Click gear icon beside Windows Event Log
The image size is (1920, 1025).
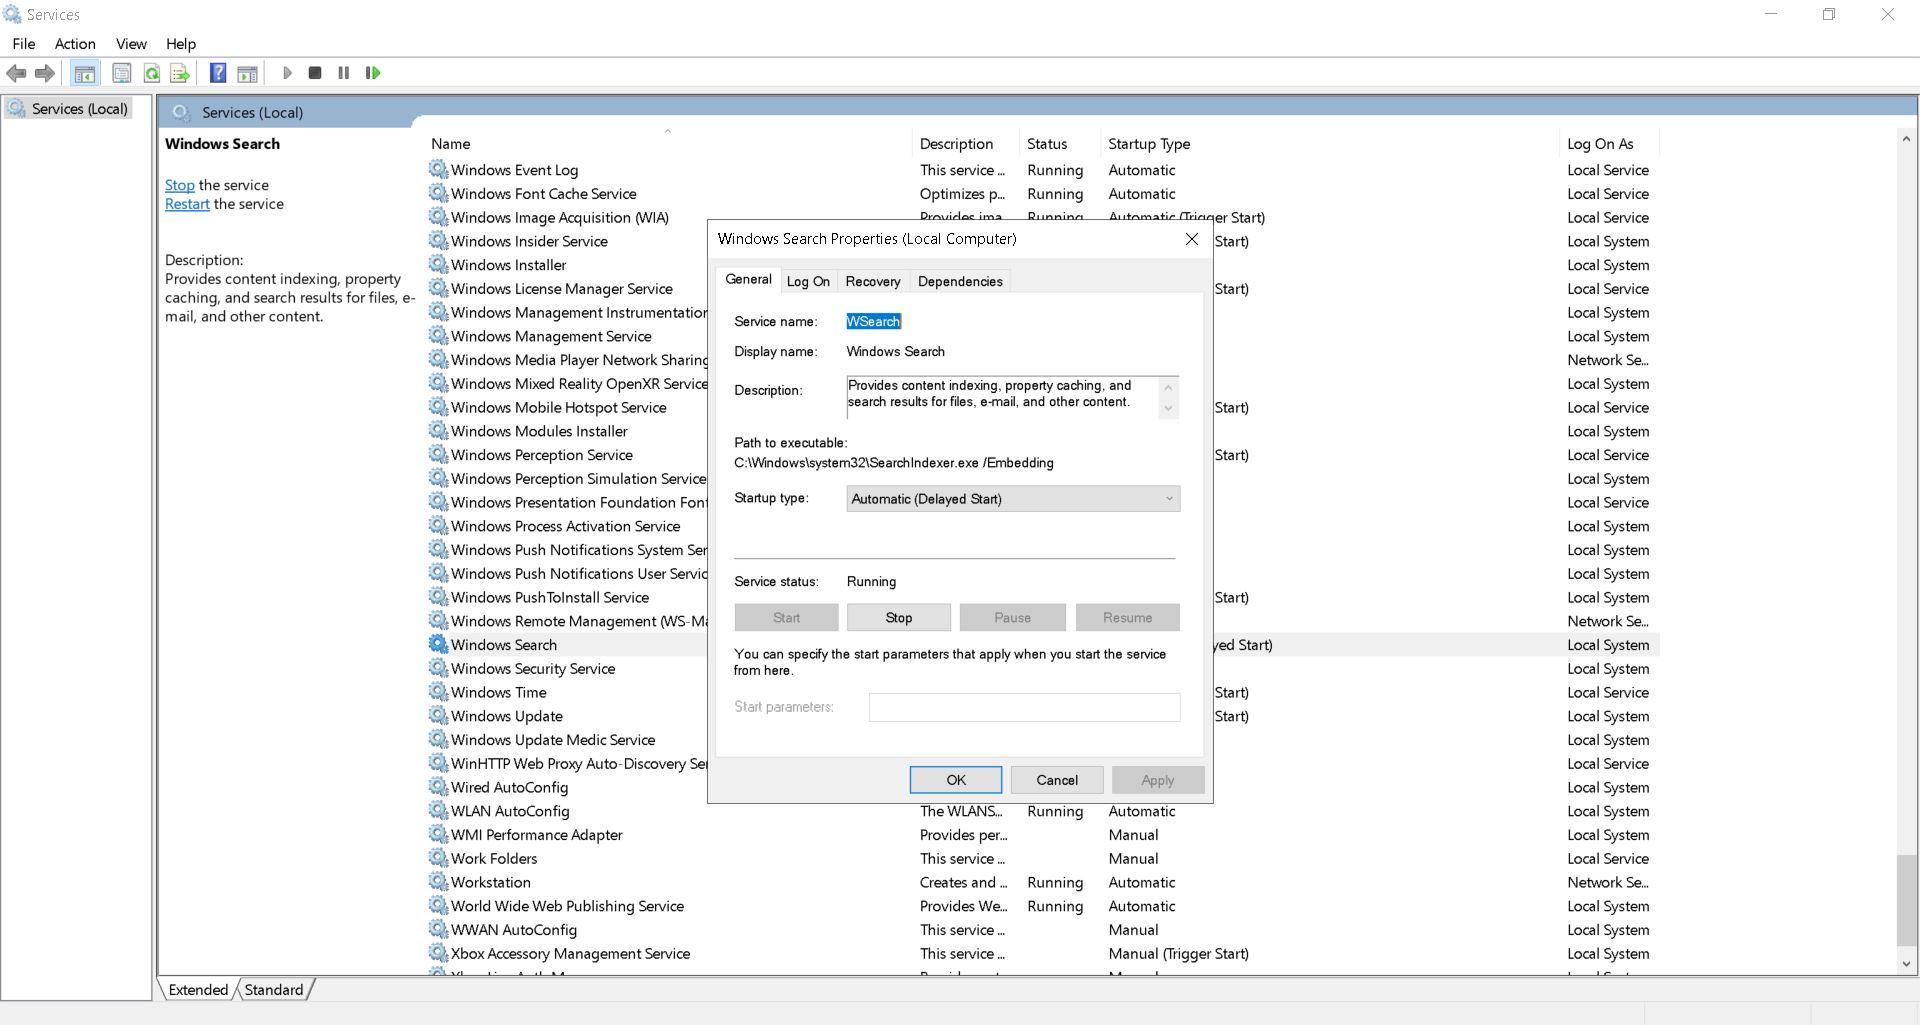point(438,169)
